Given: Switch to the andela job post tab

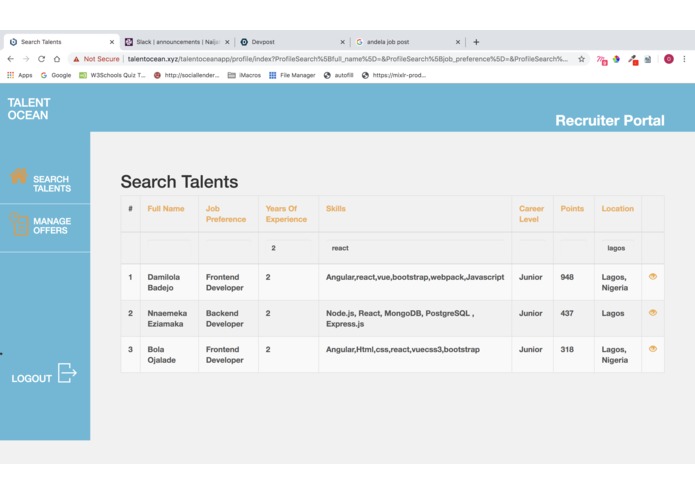Looking at the screenshot, I should click(408, 42).
